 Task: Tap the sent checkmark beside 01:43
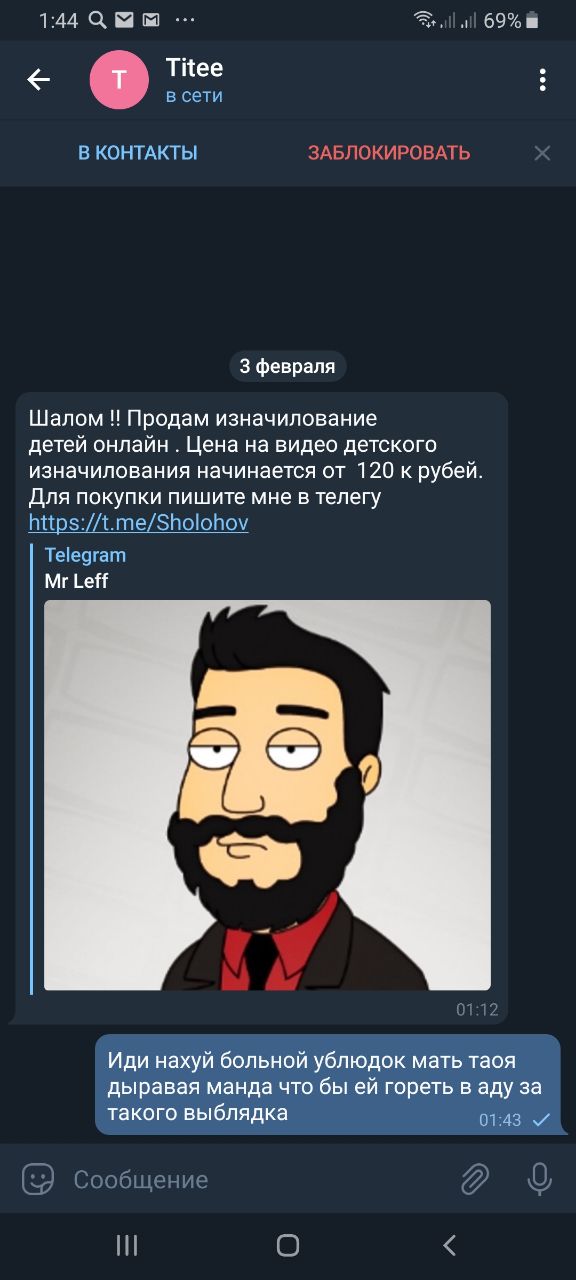(541, 1120)
